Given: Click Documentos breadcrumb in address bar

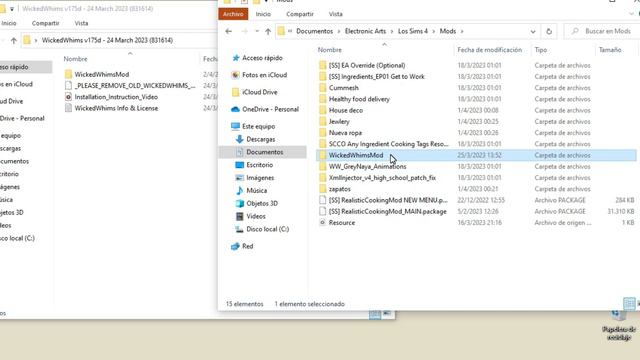Looking at the screenshot, I should (x=314, y=31).
